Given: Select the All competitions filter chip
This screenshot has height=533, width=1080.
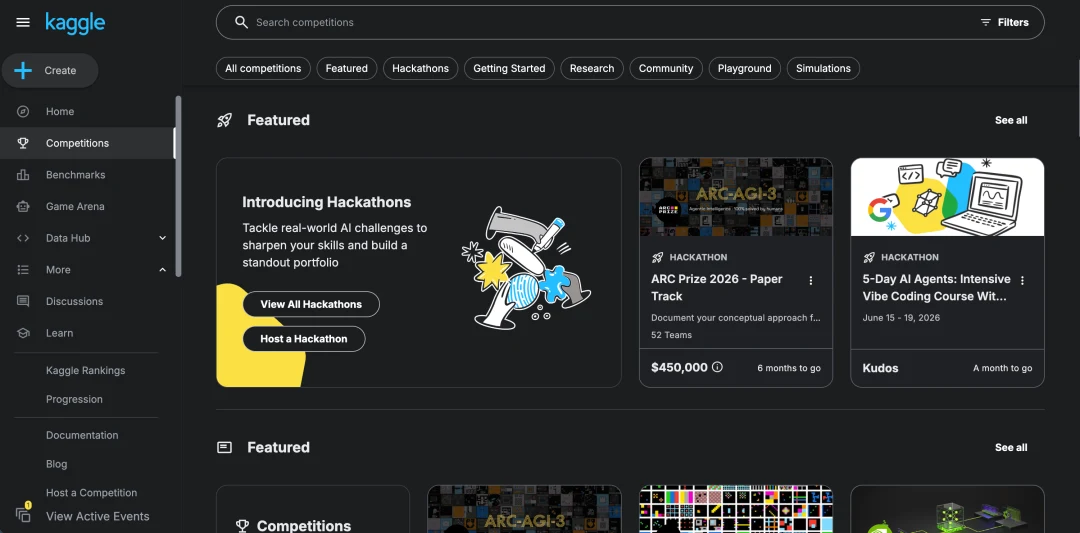Looking at the screenshot, I should point(263,68).
